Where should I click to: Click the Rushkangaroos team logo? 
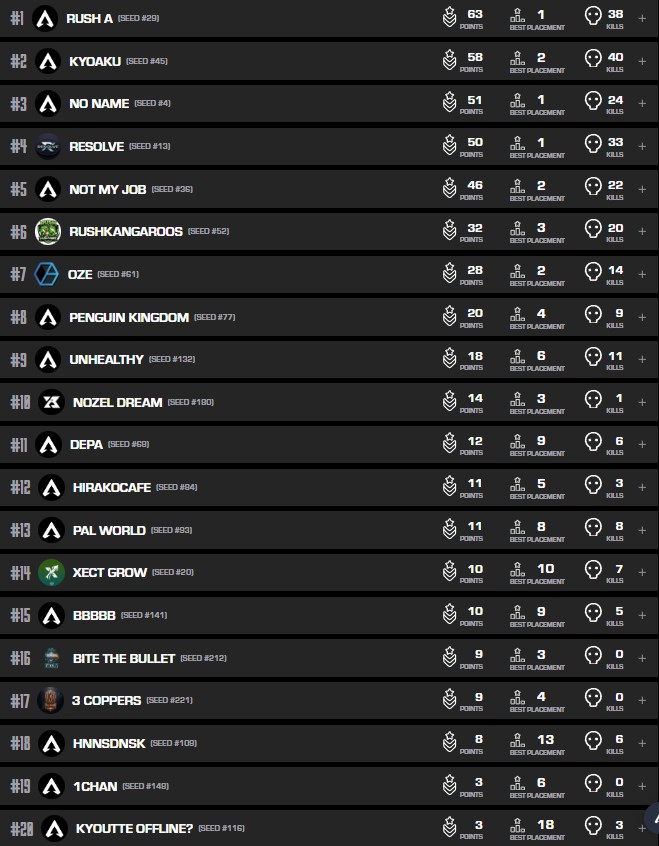tap(48, 231)
